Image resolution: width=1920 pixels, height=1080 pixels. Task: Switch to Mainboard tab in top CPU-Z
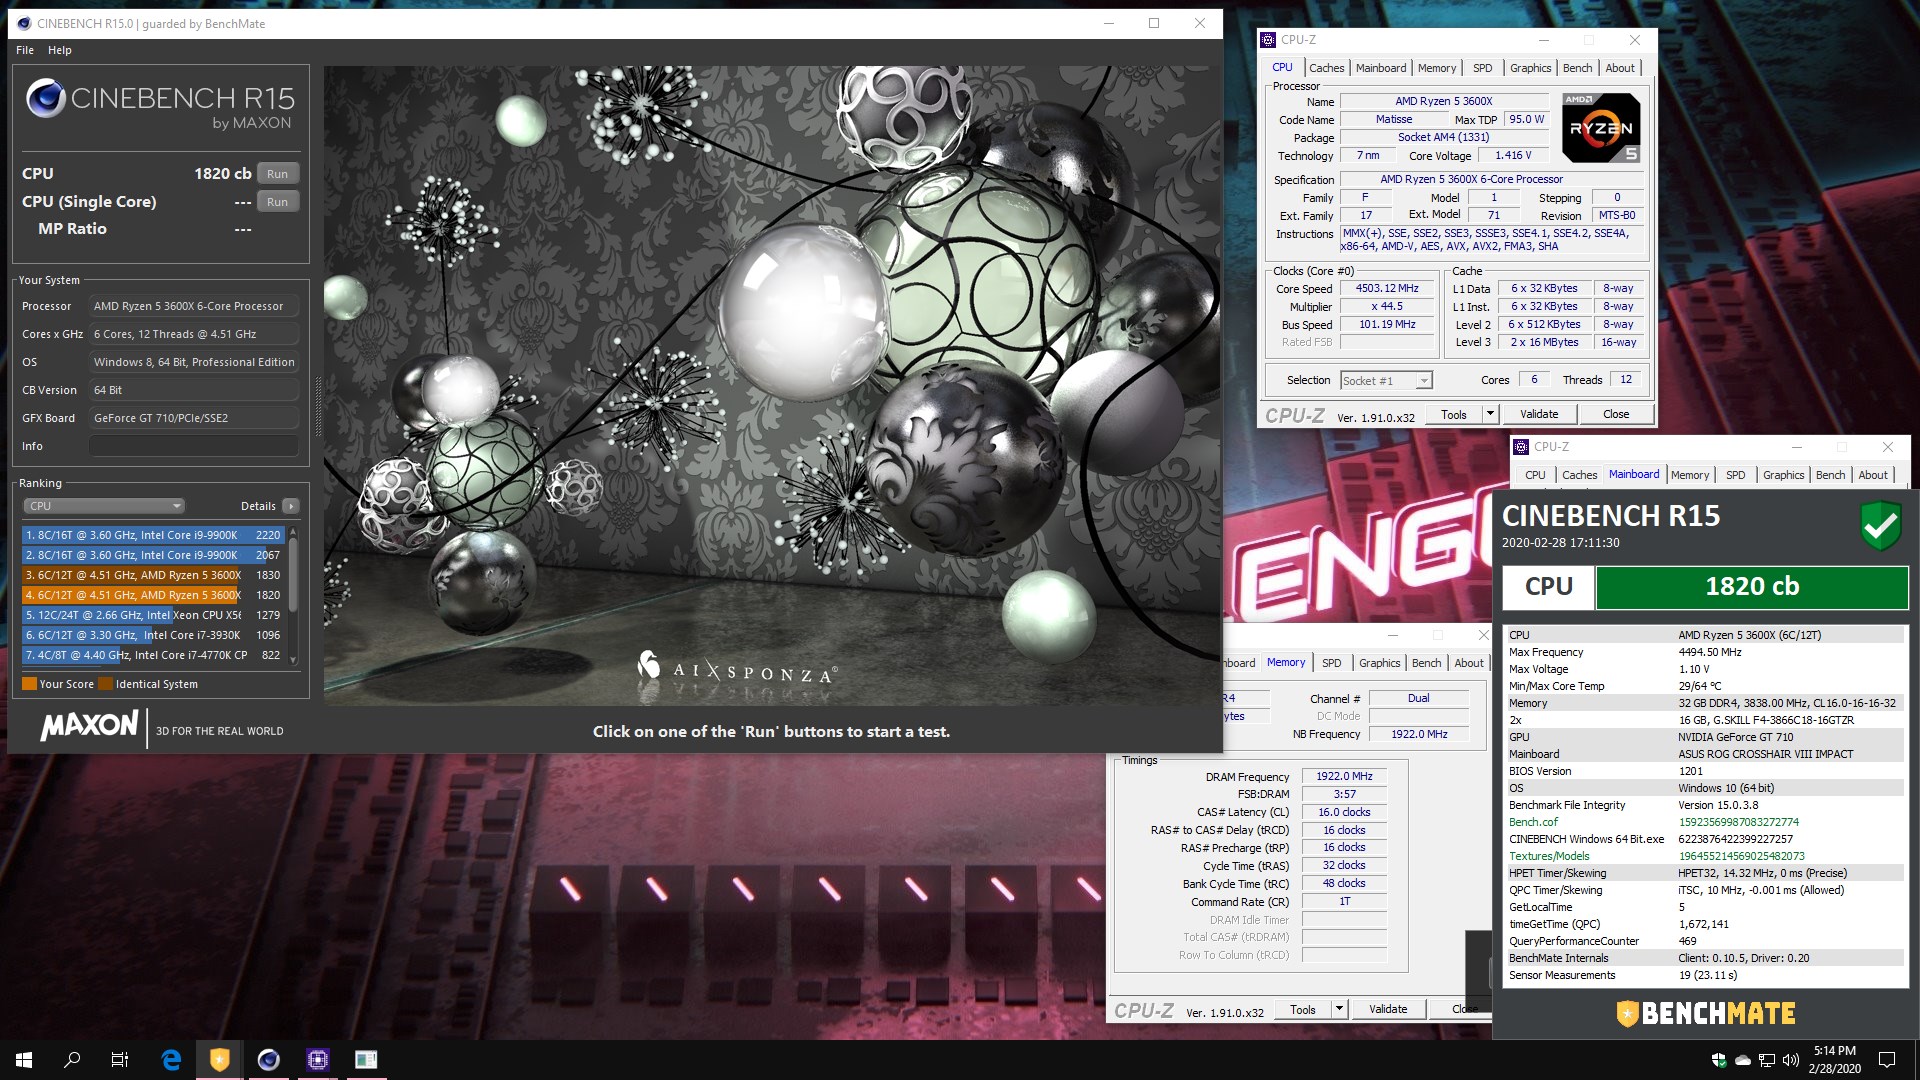click(1380, 68)
